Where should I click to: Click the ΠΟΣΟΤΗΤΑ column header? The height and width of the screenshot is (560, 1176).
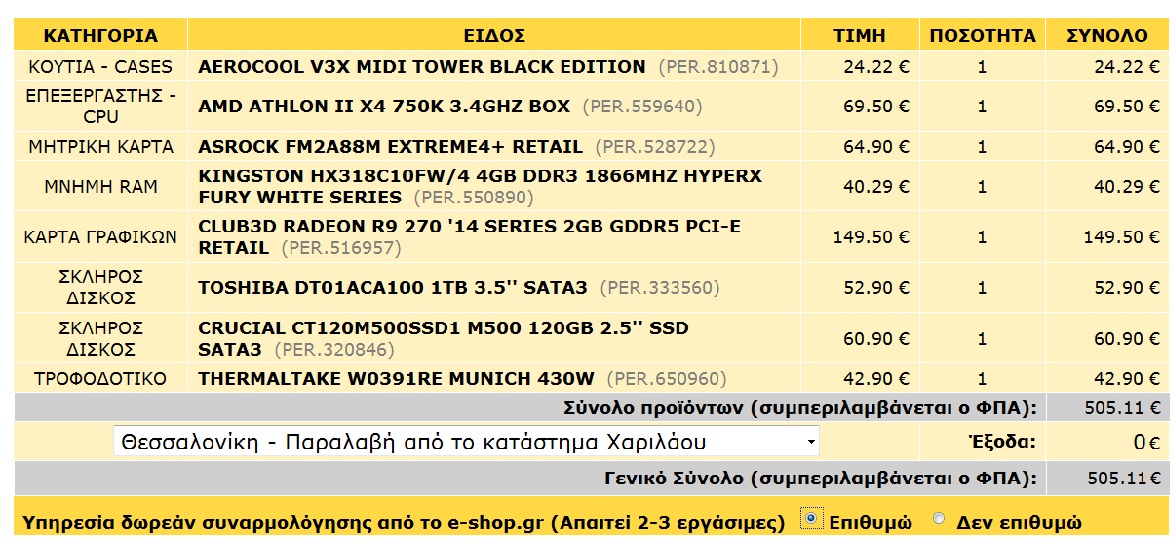pos(982,35)
